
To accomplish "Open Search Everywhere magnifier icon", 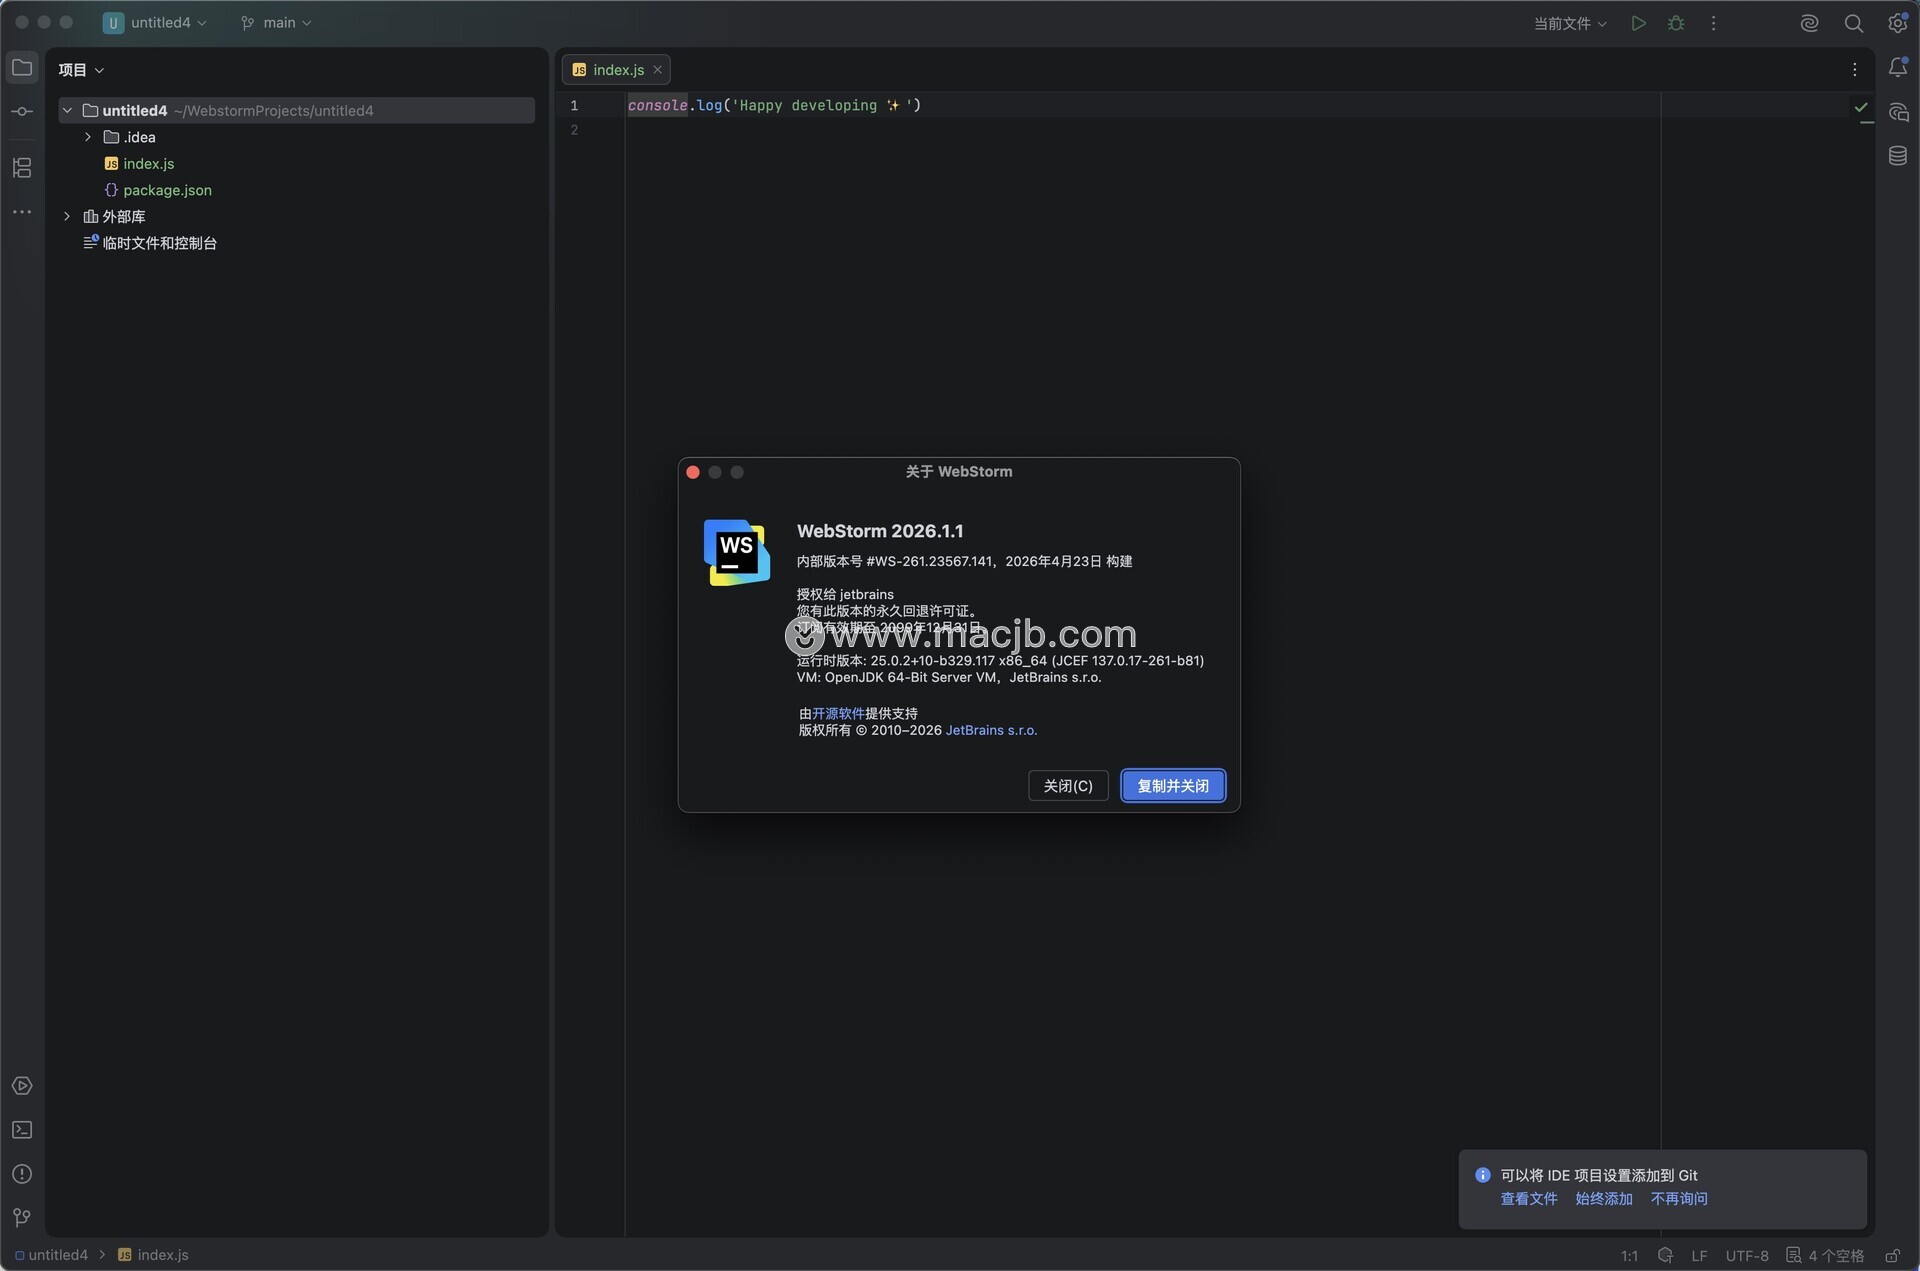I will [x=1853, y=23].
